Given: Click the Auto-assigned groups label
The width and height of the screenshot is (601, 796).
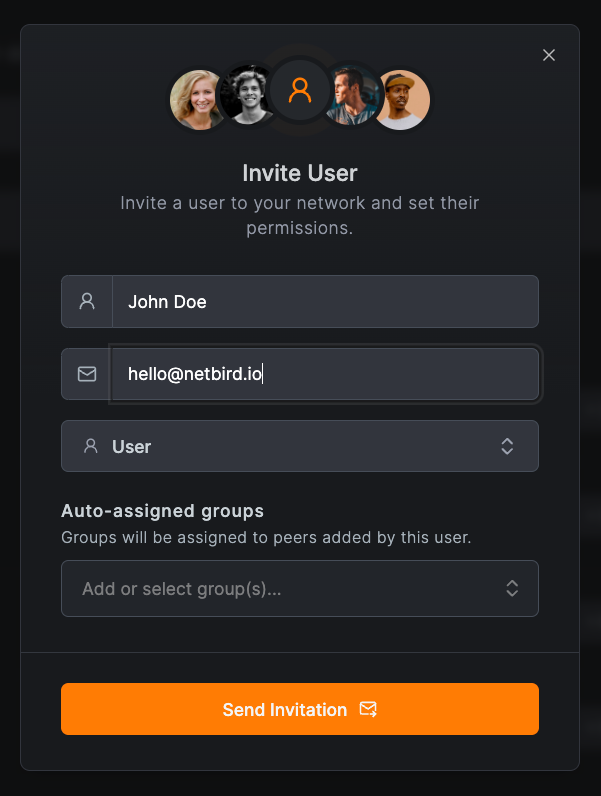Looking at the screenshot, I should click(x=162, y=511).
